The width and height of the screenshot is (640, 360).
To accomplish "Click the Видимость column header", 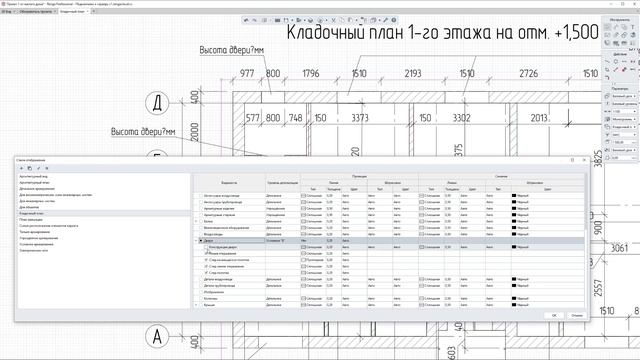I will point(229,183).
